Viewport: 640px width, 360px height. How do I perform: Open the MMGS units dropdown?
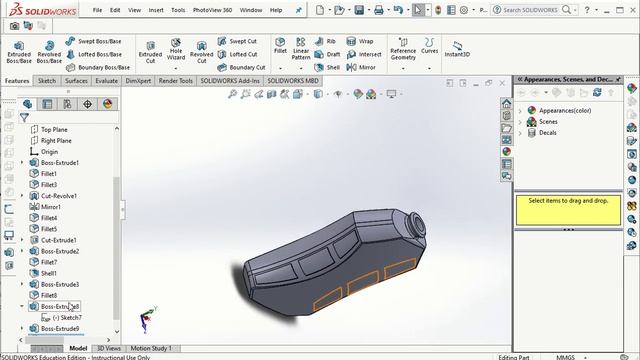point(571,357)
